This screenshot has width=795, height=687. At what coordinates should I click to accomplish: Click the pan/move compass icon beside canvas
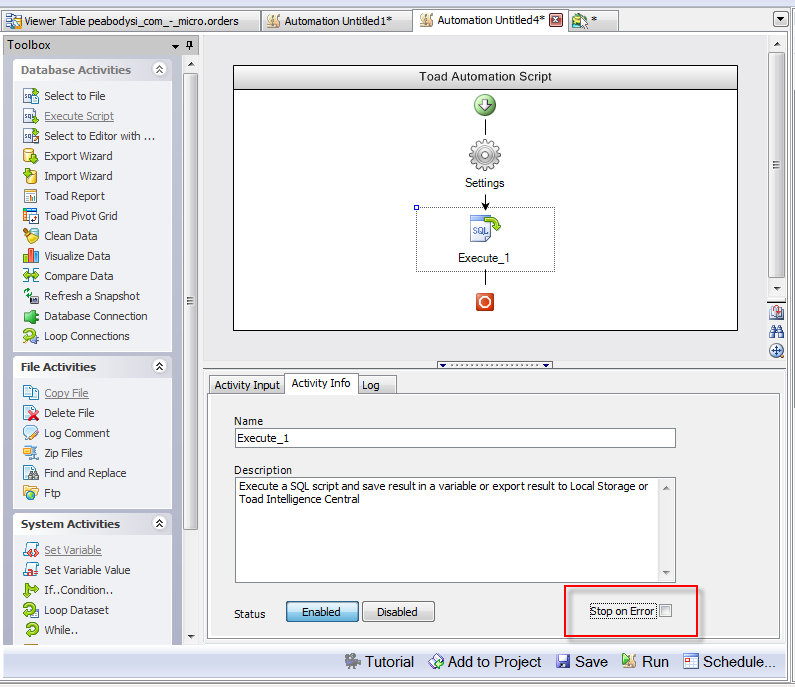(776, 351)
